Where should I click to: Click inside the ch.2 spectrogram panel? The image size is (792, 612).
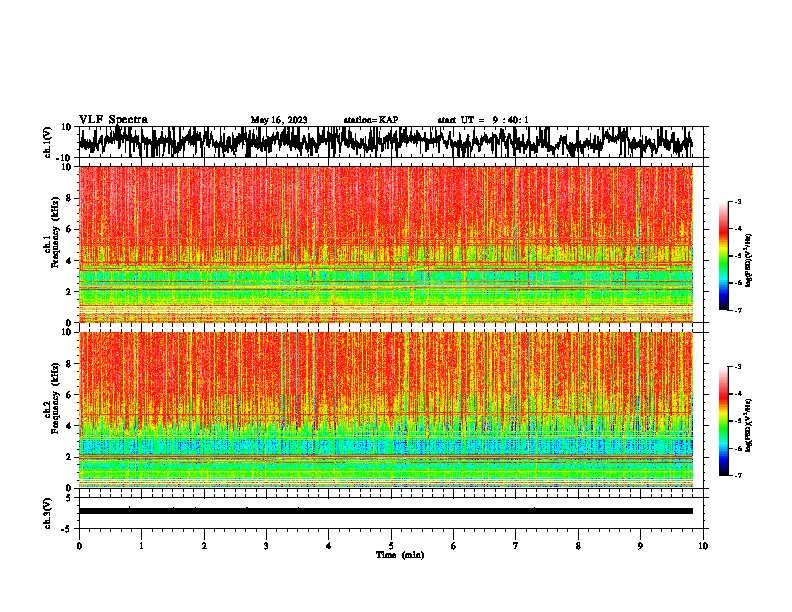385,410
